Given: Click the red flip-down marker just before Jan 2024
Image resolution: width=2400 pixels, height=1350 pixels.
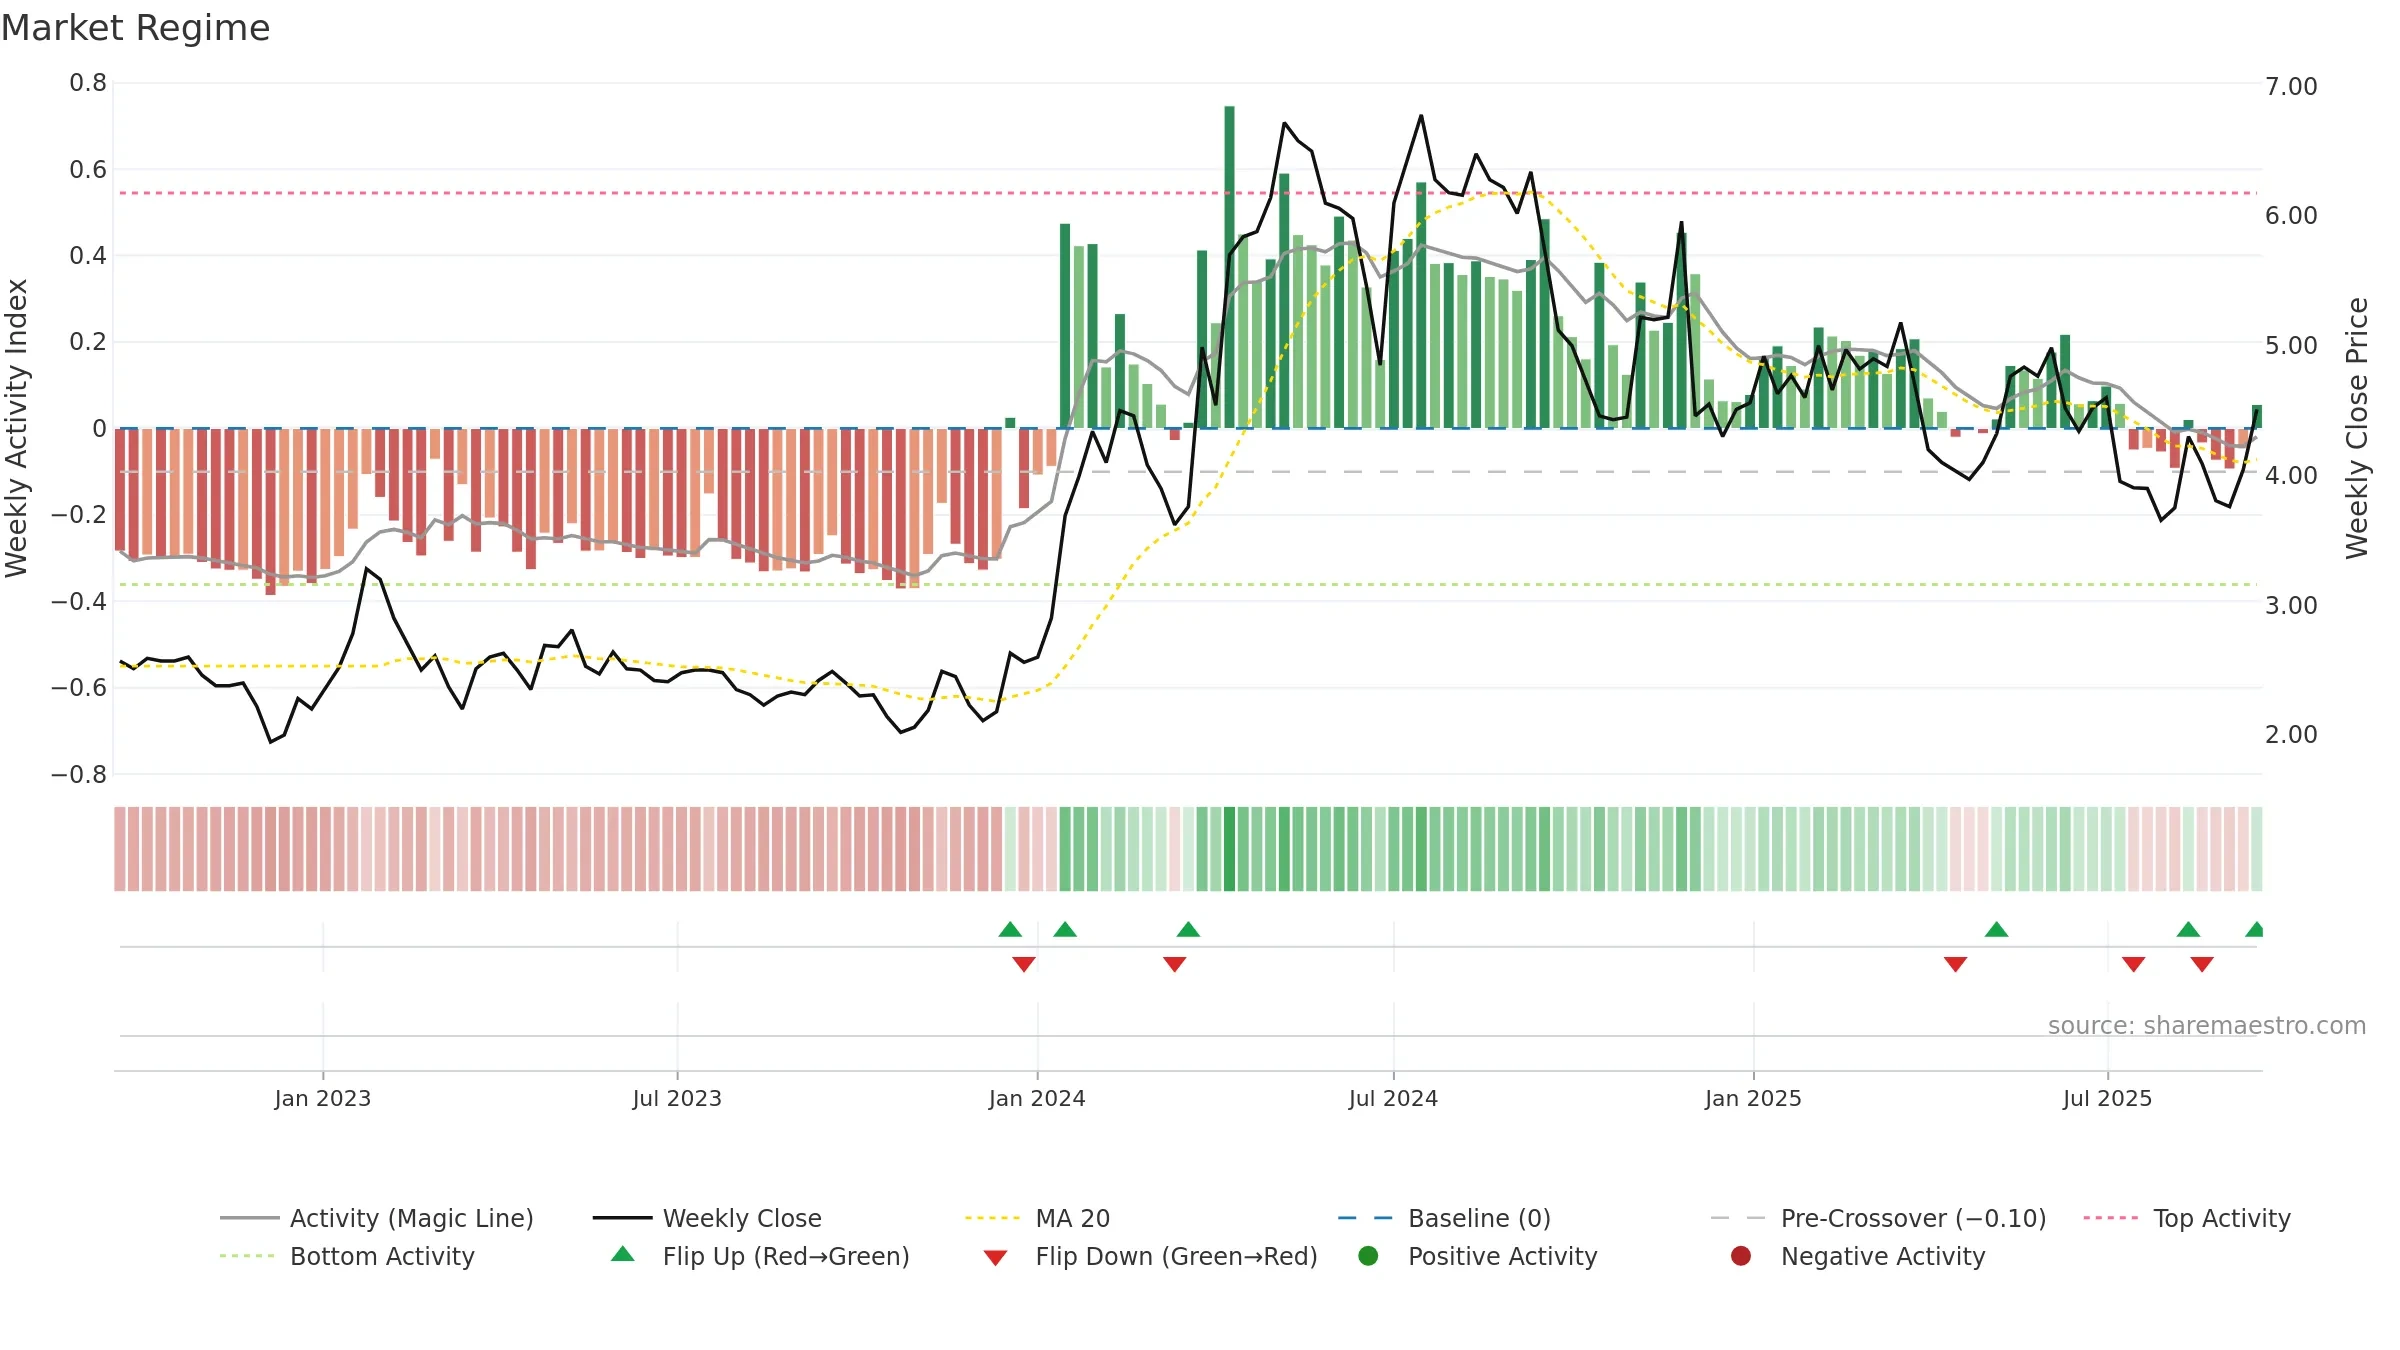Looking at the screenshot, I should (x=1024, y=964).
